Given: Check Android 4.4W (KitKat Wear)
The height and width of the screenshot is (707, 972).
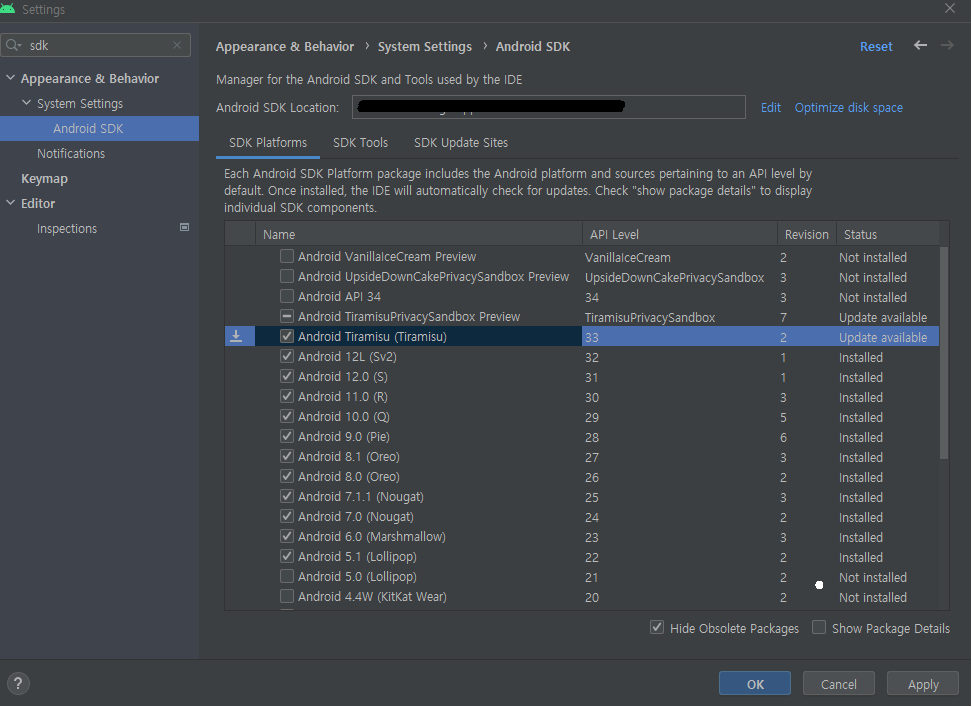Looking at the screenshot, I should (x=286, y=595).
